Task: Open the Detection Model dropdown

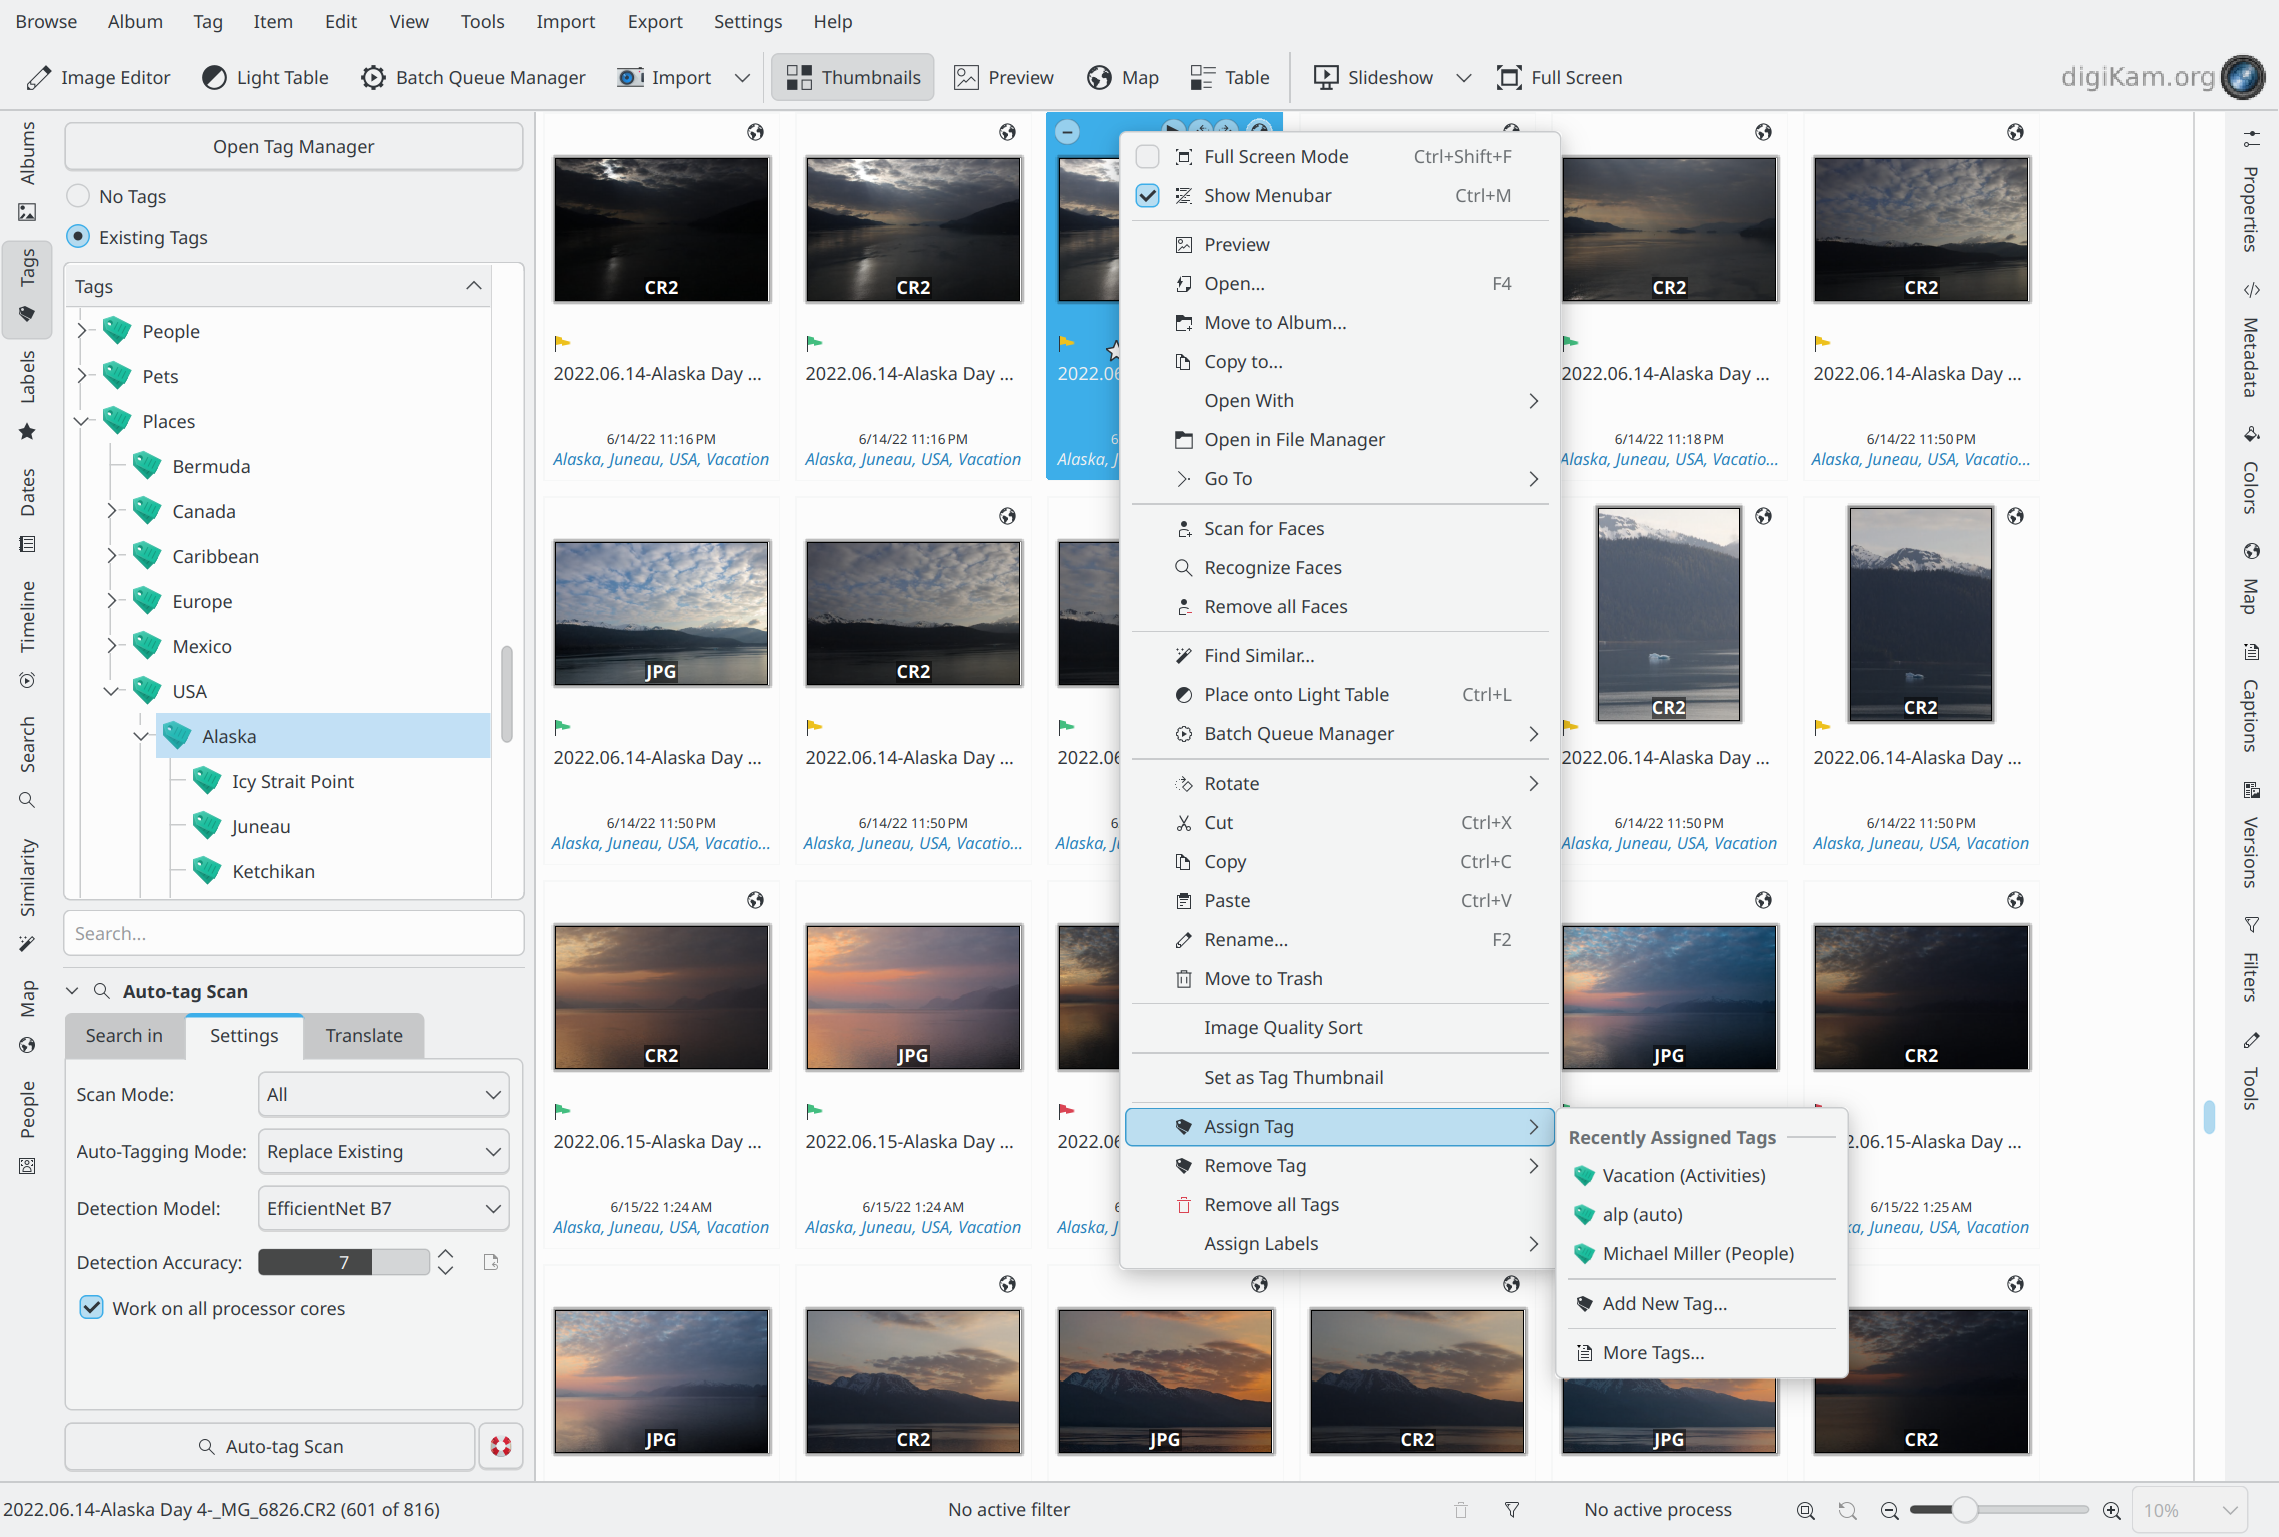Action: tap(383, 1208)
